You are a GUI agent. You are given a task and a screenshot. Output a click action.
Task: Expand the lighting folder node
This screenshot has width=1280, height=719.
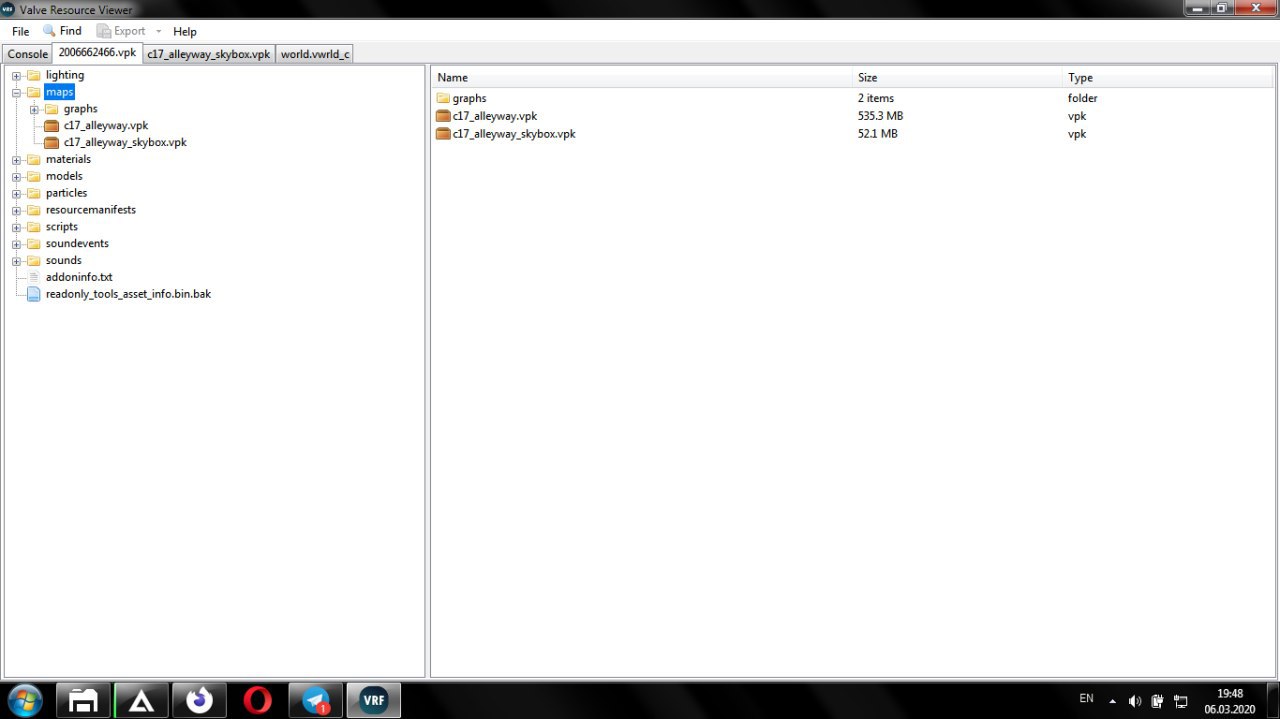[x=17, y=76]
